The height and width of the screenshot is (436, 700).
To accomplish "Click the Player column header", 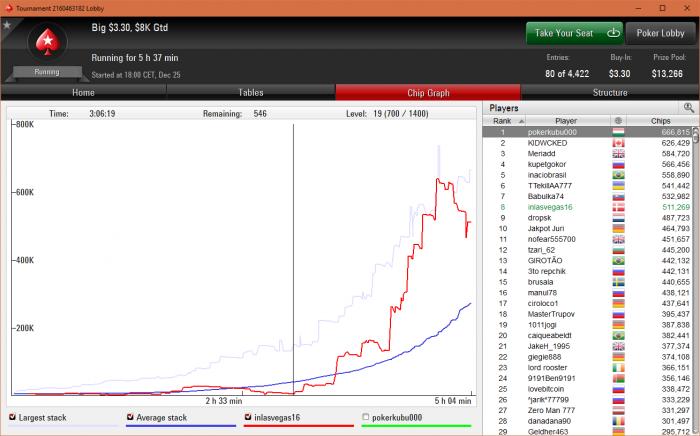I will pos(566,121).
